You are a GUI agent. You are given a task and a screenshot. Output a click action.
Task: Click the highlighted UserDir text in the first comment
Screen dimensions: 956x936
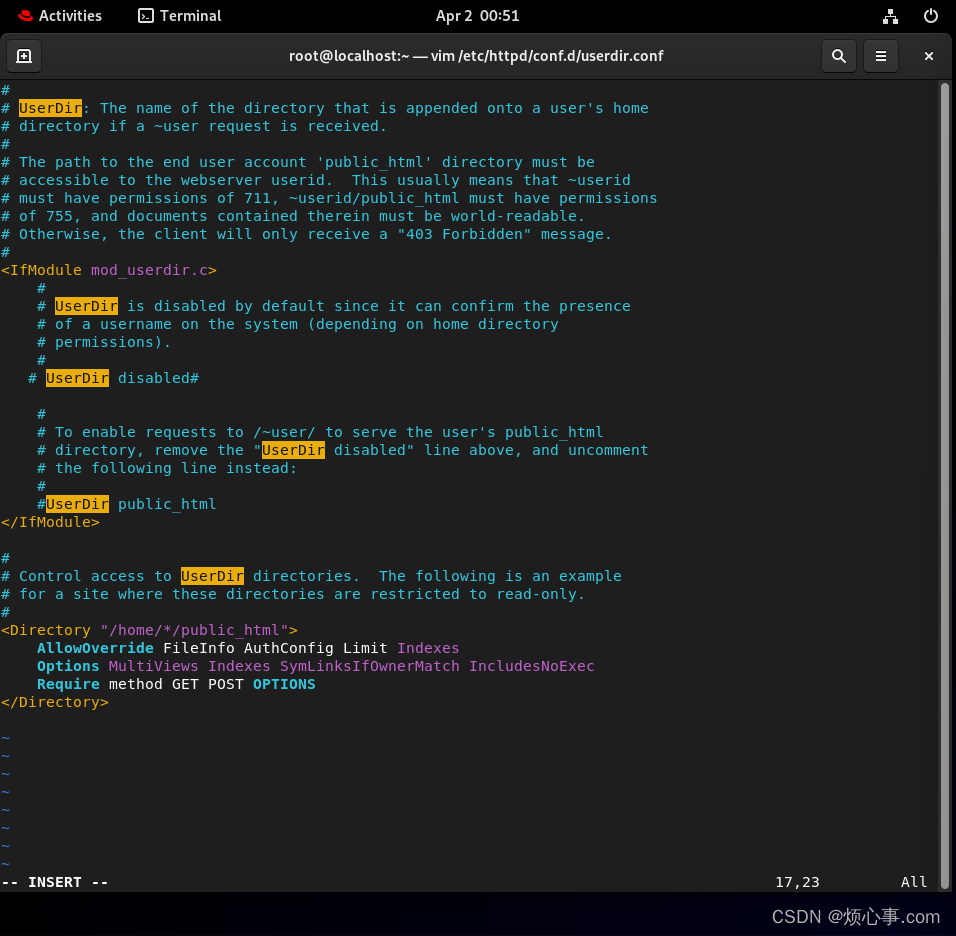click(49, 107)
